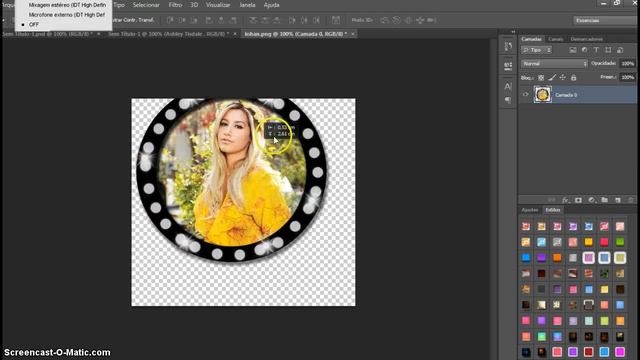Screen dimensions: 640x360
Task: Open the 3D menu
Action: (194, 5)
